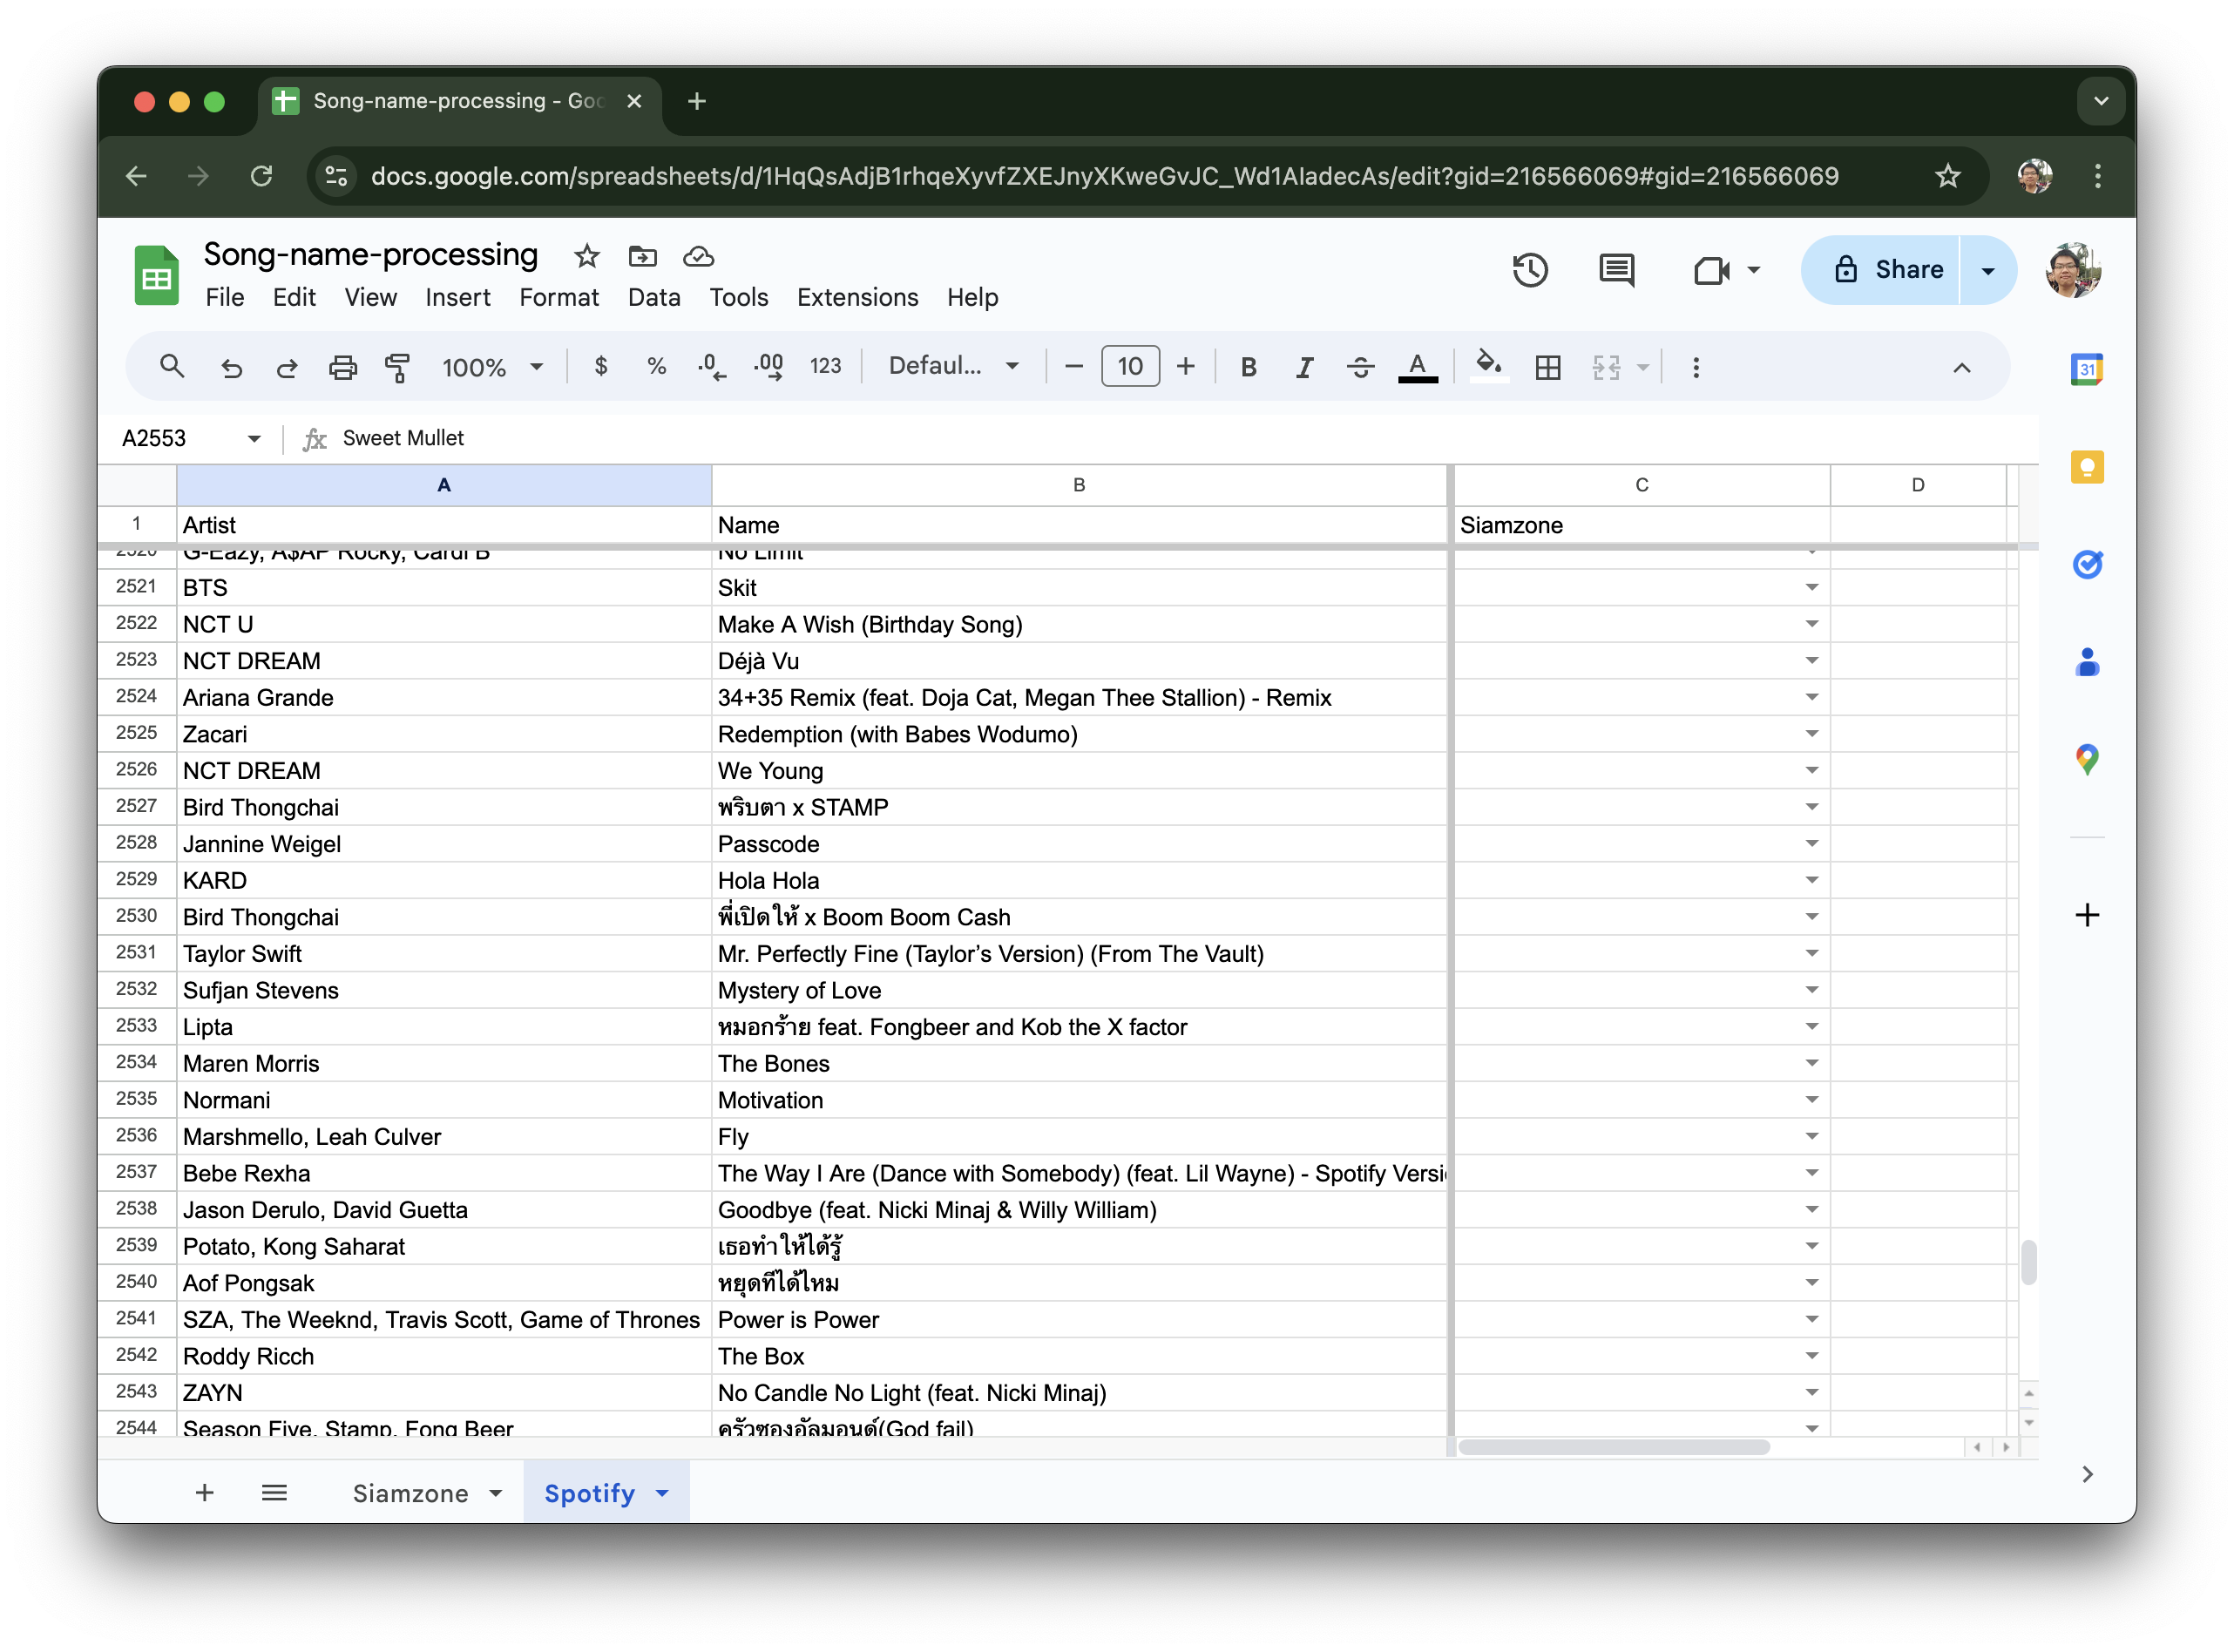This screenshot has height=1652, width=2234.
Task: Click the horizontal scrollbar thumb
Action: [x=1613, y=1447]
